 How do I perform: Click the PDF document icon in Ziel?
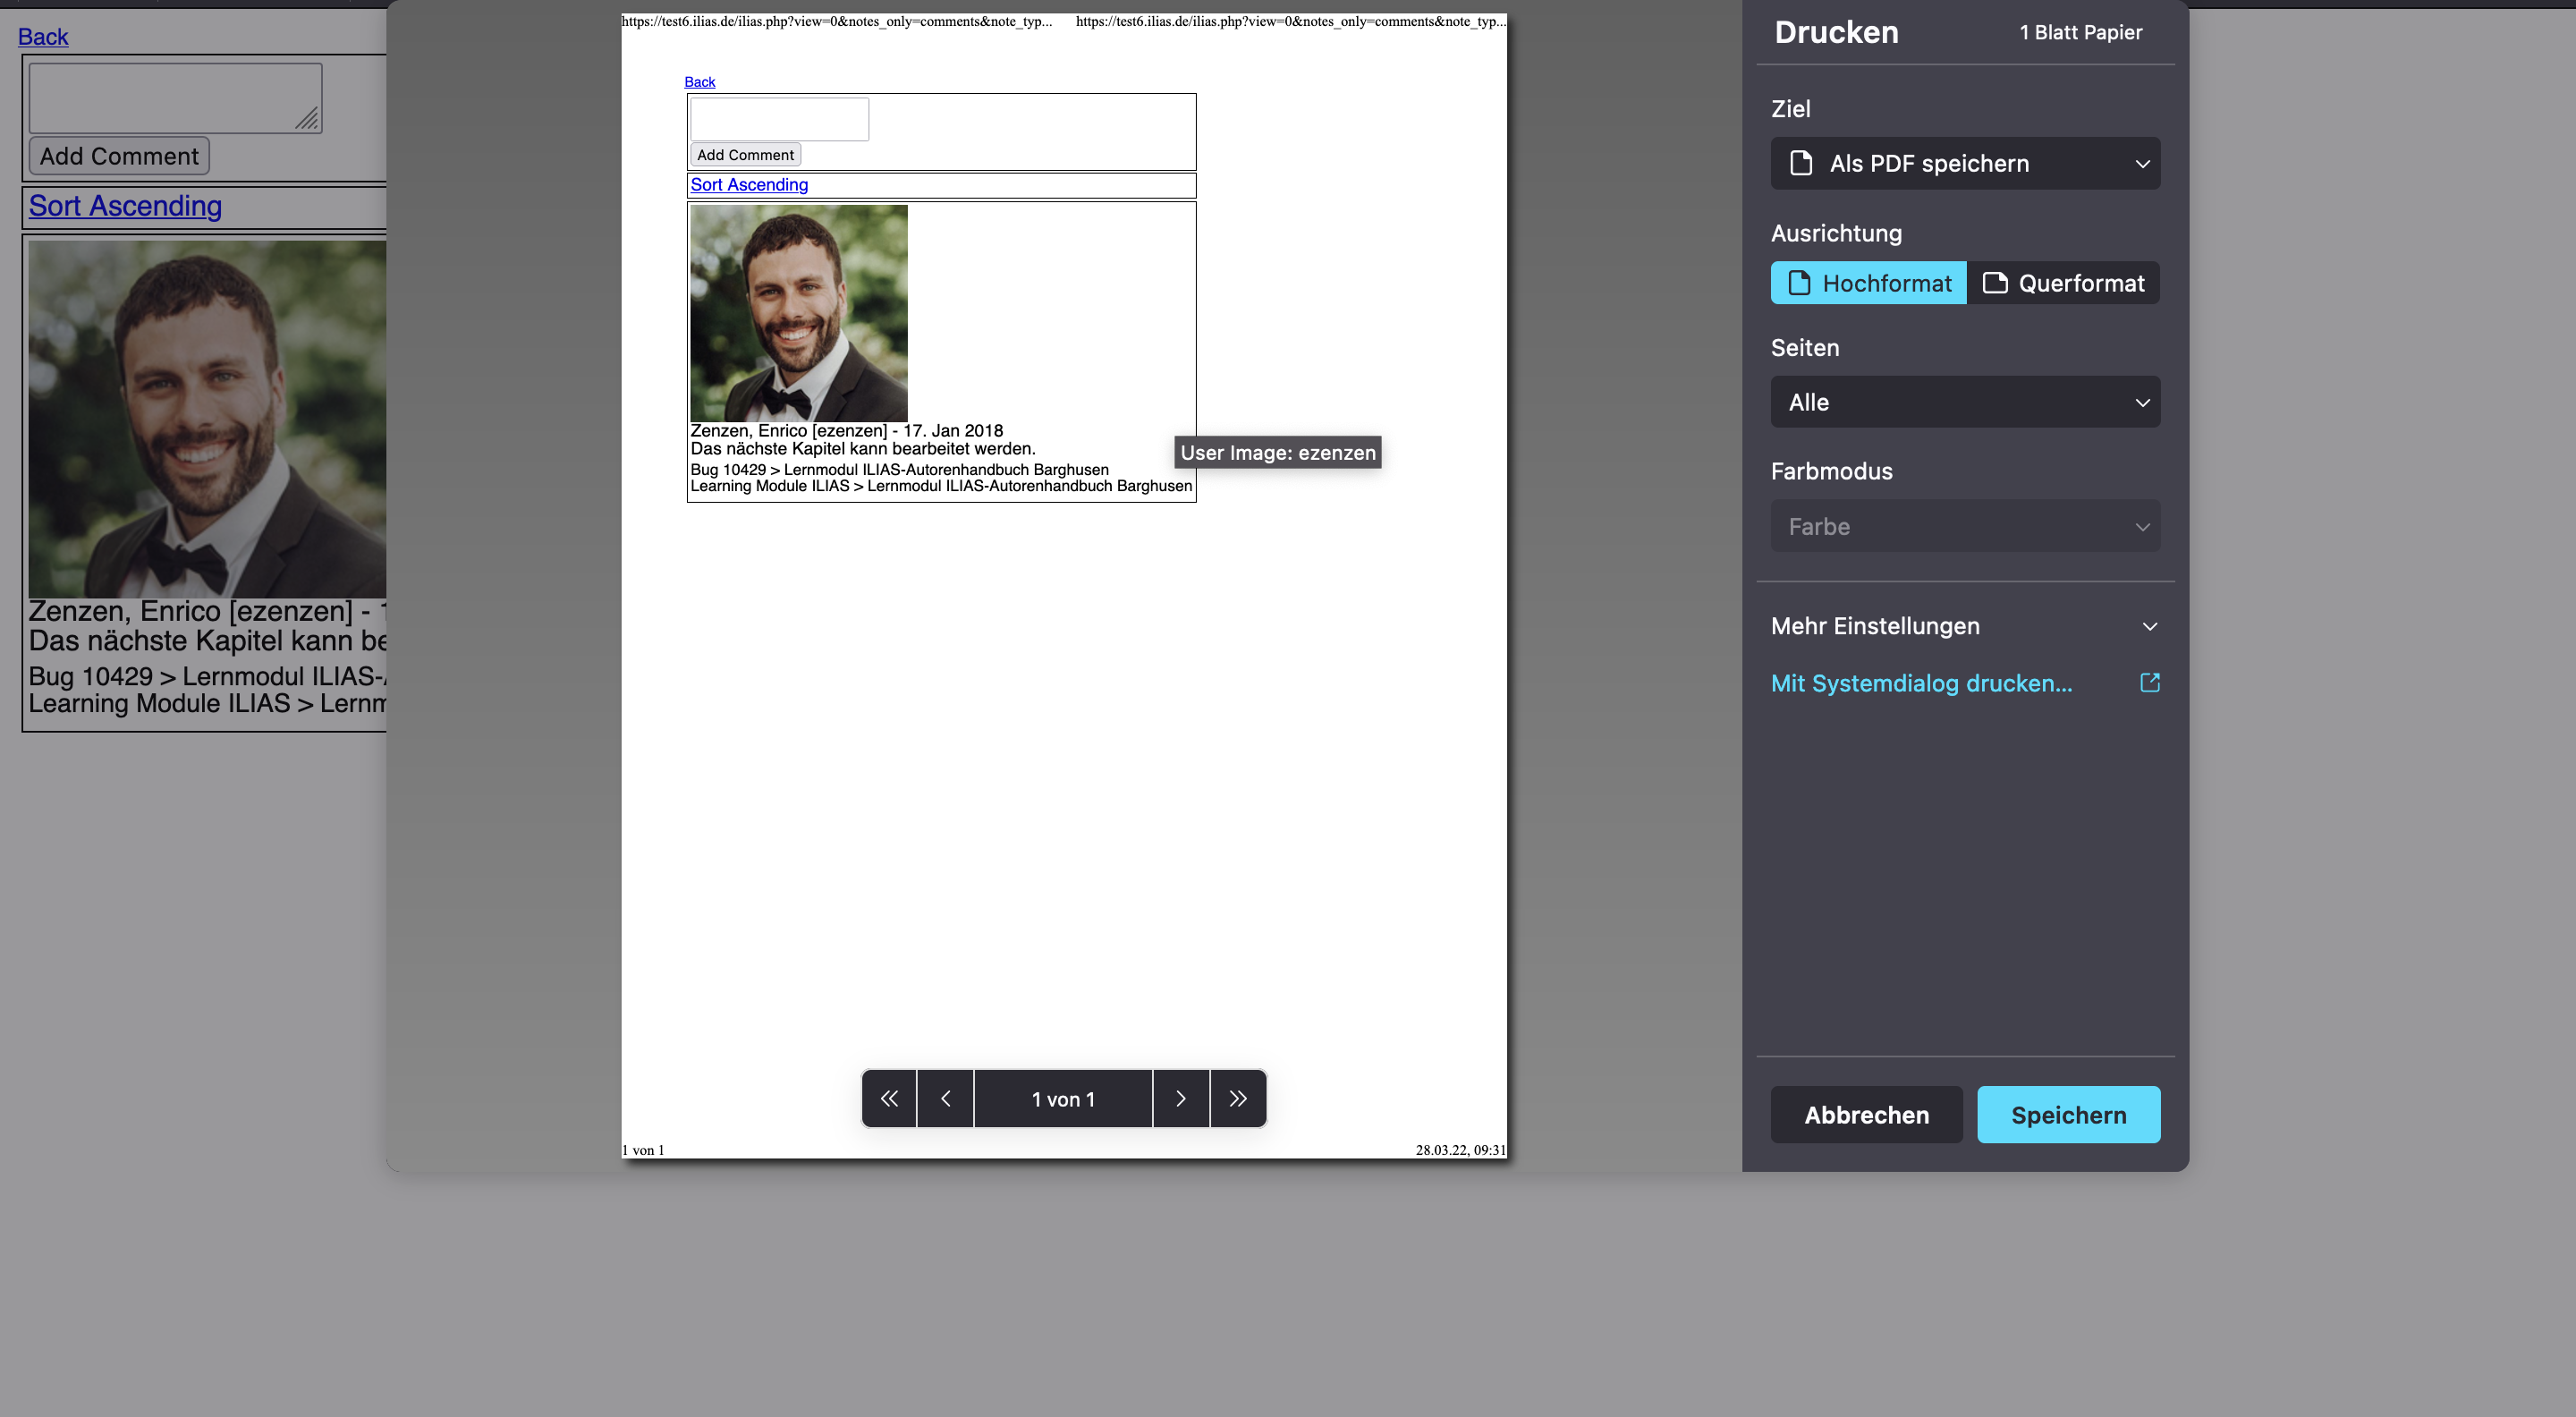(x=1800, y=163)
